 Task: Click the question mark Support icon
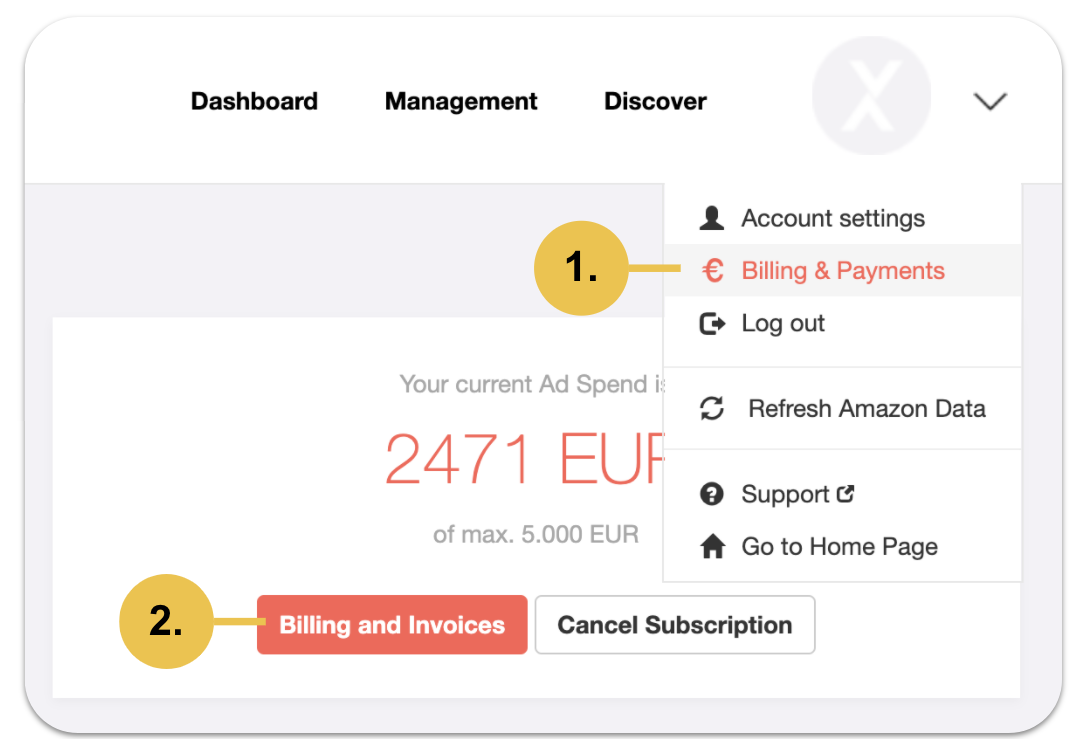[712, 494]
